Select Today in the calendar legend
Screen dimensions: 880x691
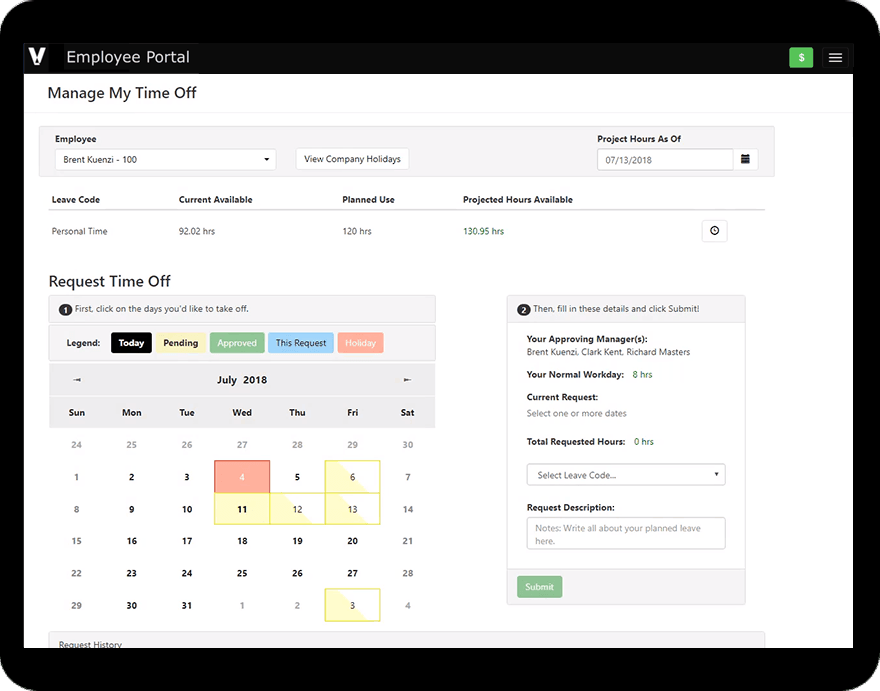[x=131, y=342]
